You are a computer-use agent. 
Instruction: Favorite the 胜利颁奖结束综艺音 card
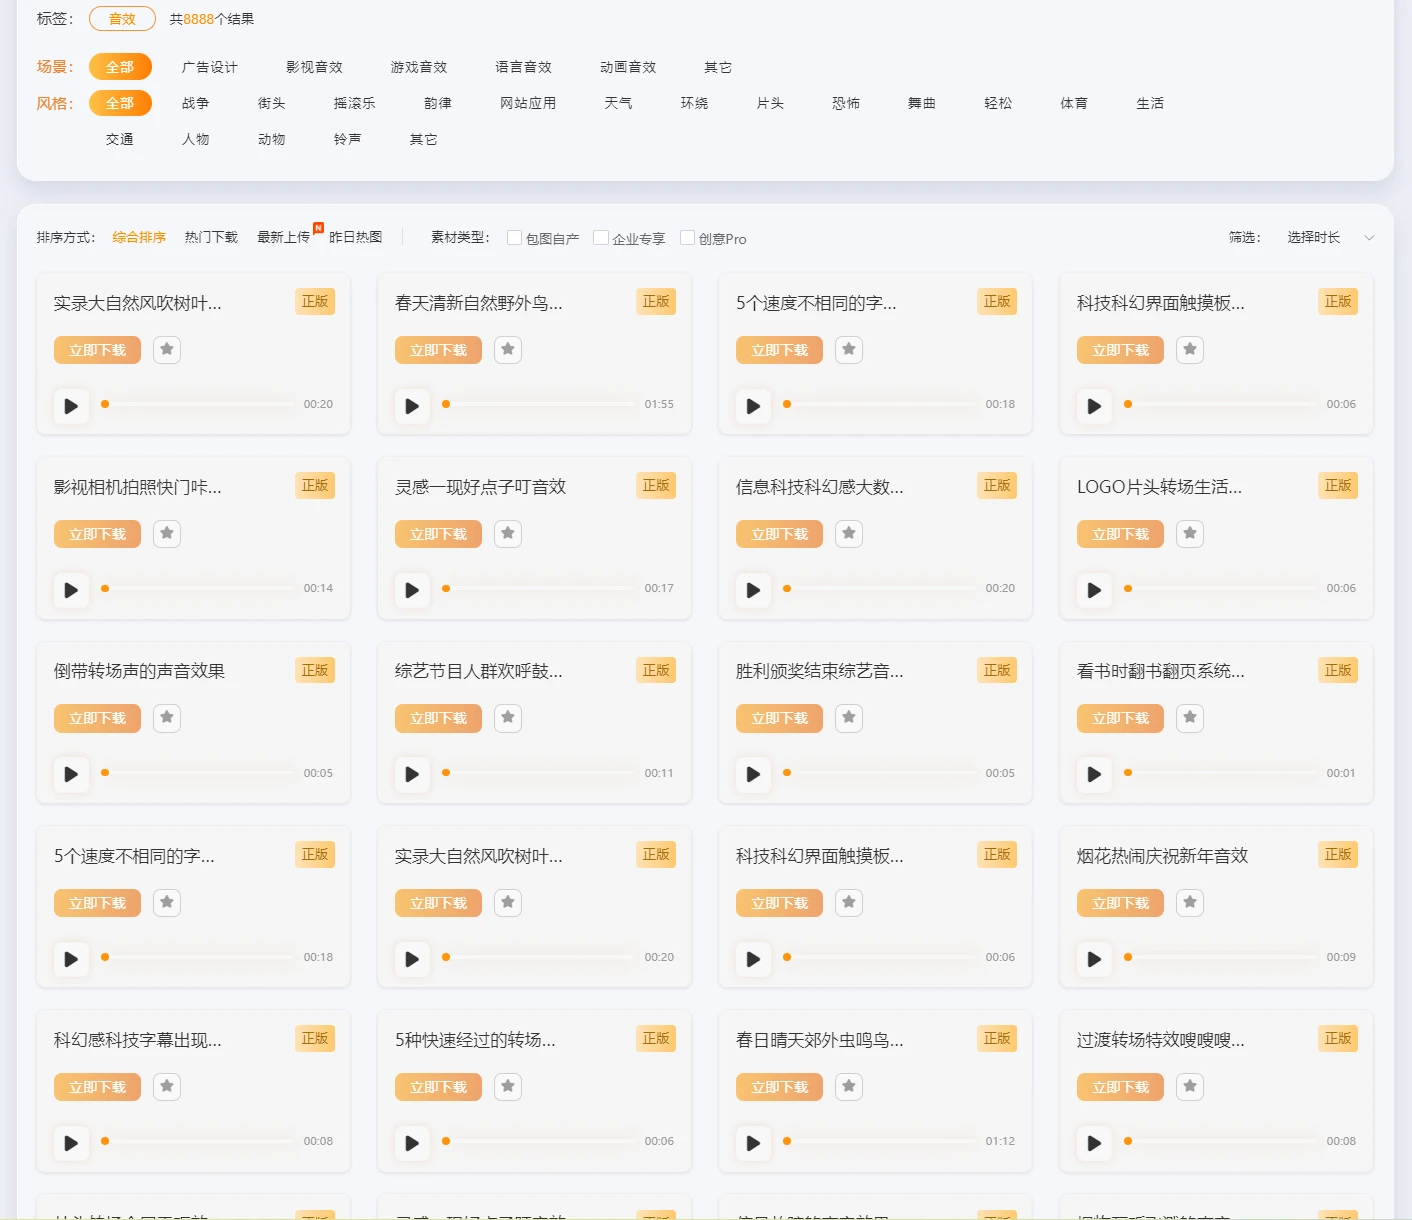(849, 718)
